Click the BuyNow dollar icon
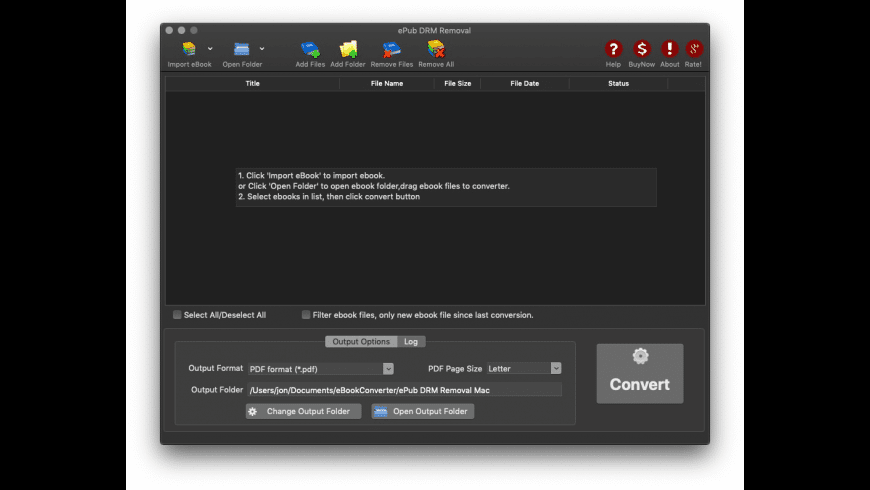The image size is (870, 490). tap(641, 49)
